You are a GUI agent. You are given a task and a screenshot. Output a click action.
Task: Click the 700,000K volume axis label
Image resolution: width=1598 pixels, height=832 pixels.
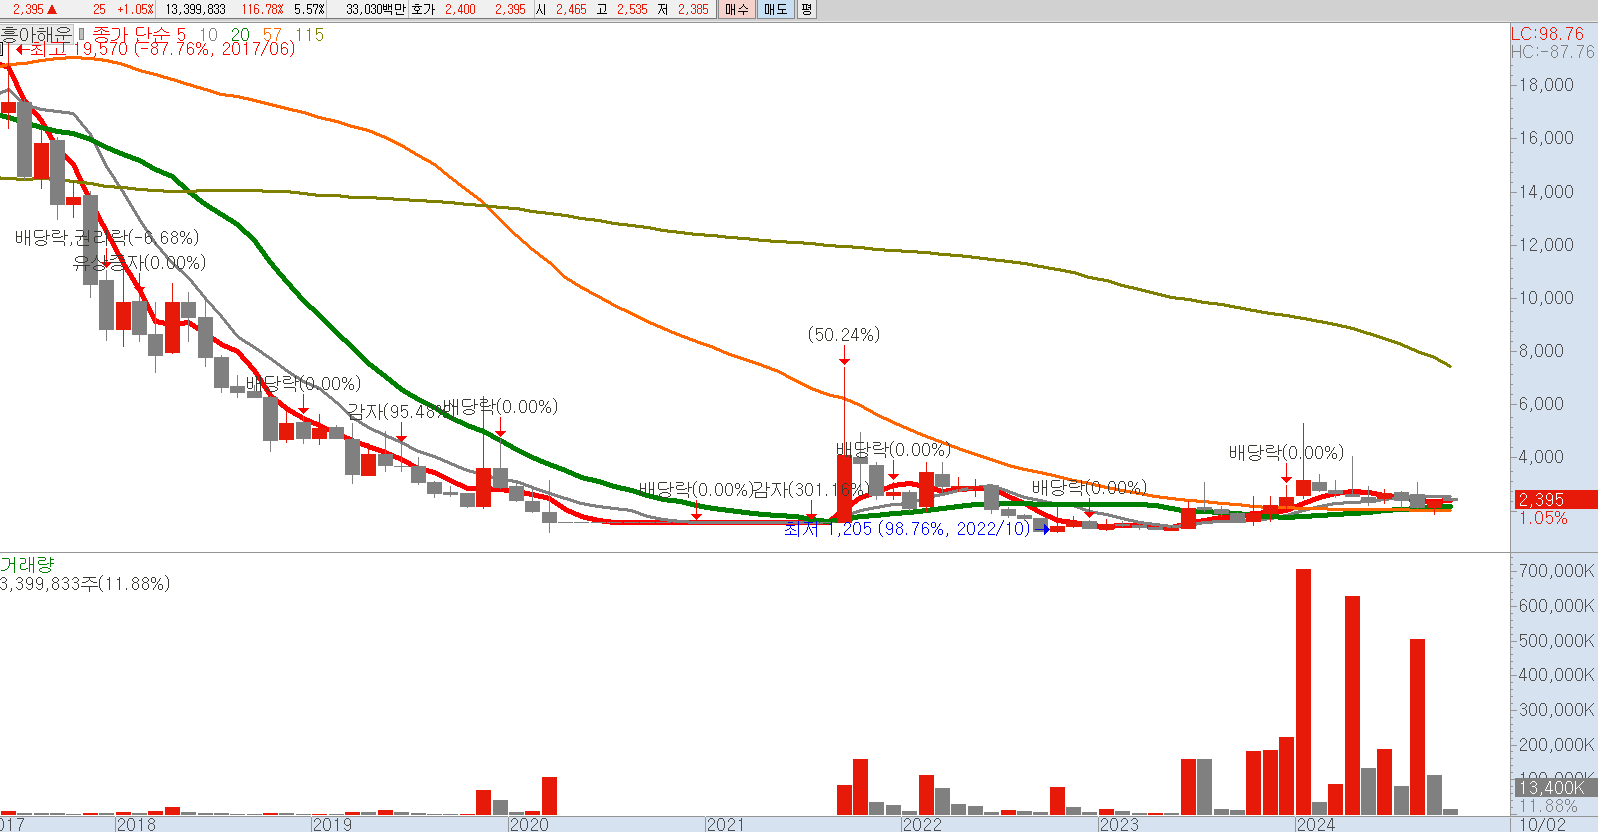click(1556, 571)
